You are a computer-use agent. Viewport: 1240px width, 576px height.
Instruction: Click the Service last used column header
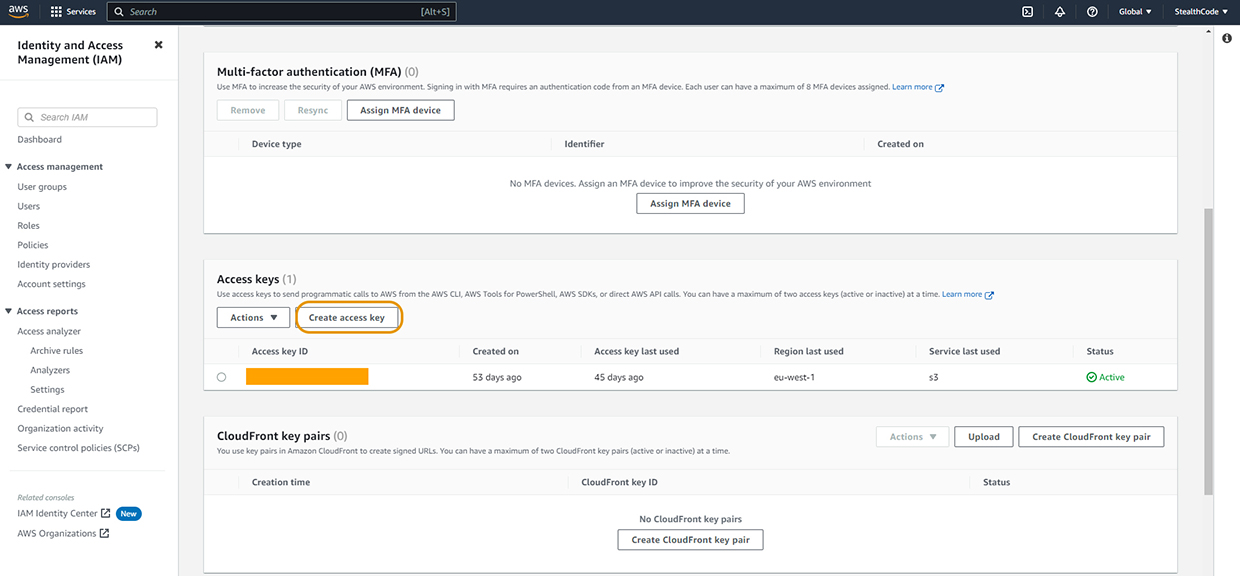(964, 351)
